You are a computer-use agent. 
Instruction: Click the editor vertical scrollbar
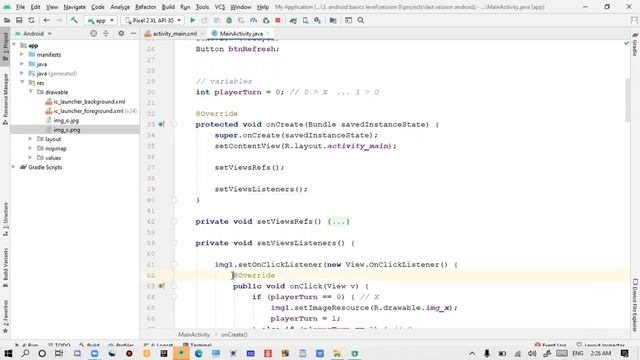pyautogui.click(x=628, y=100)
